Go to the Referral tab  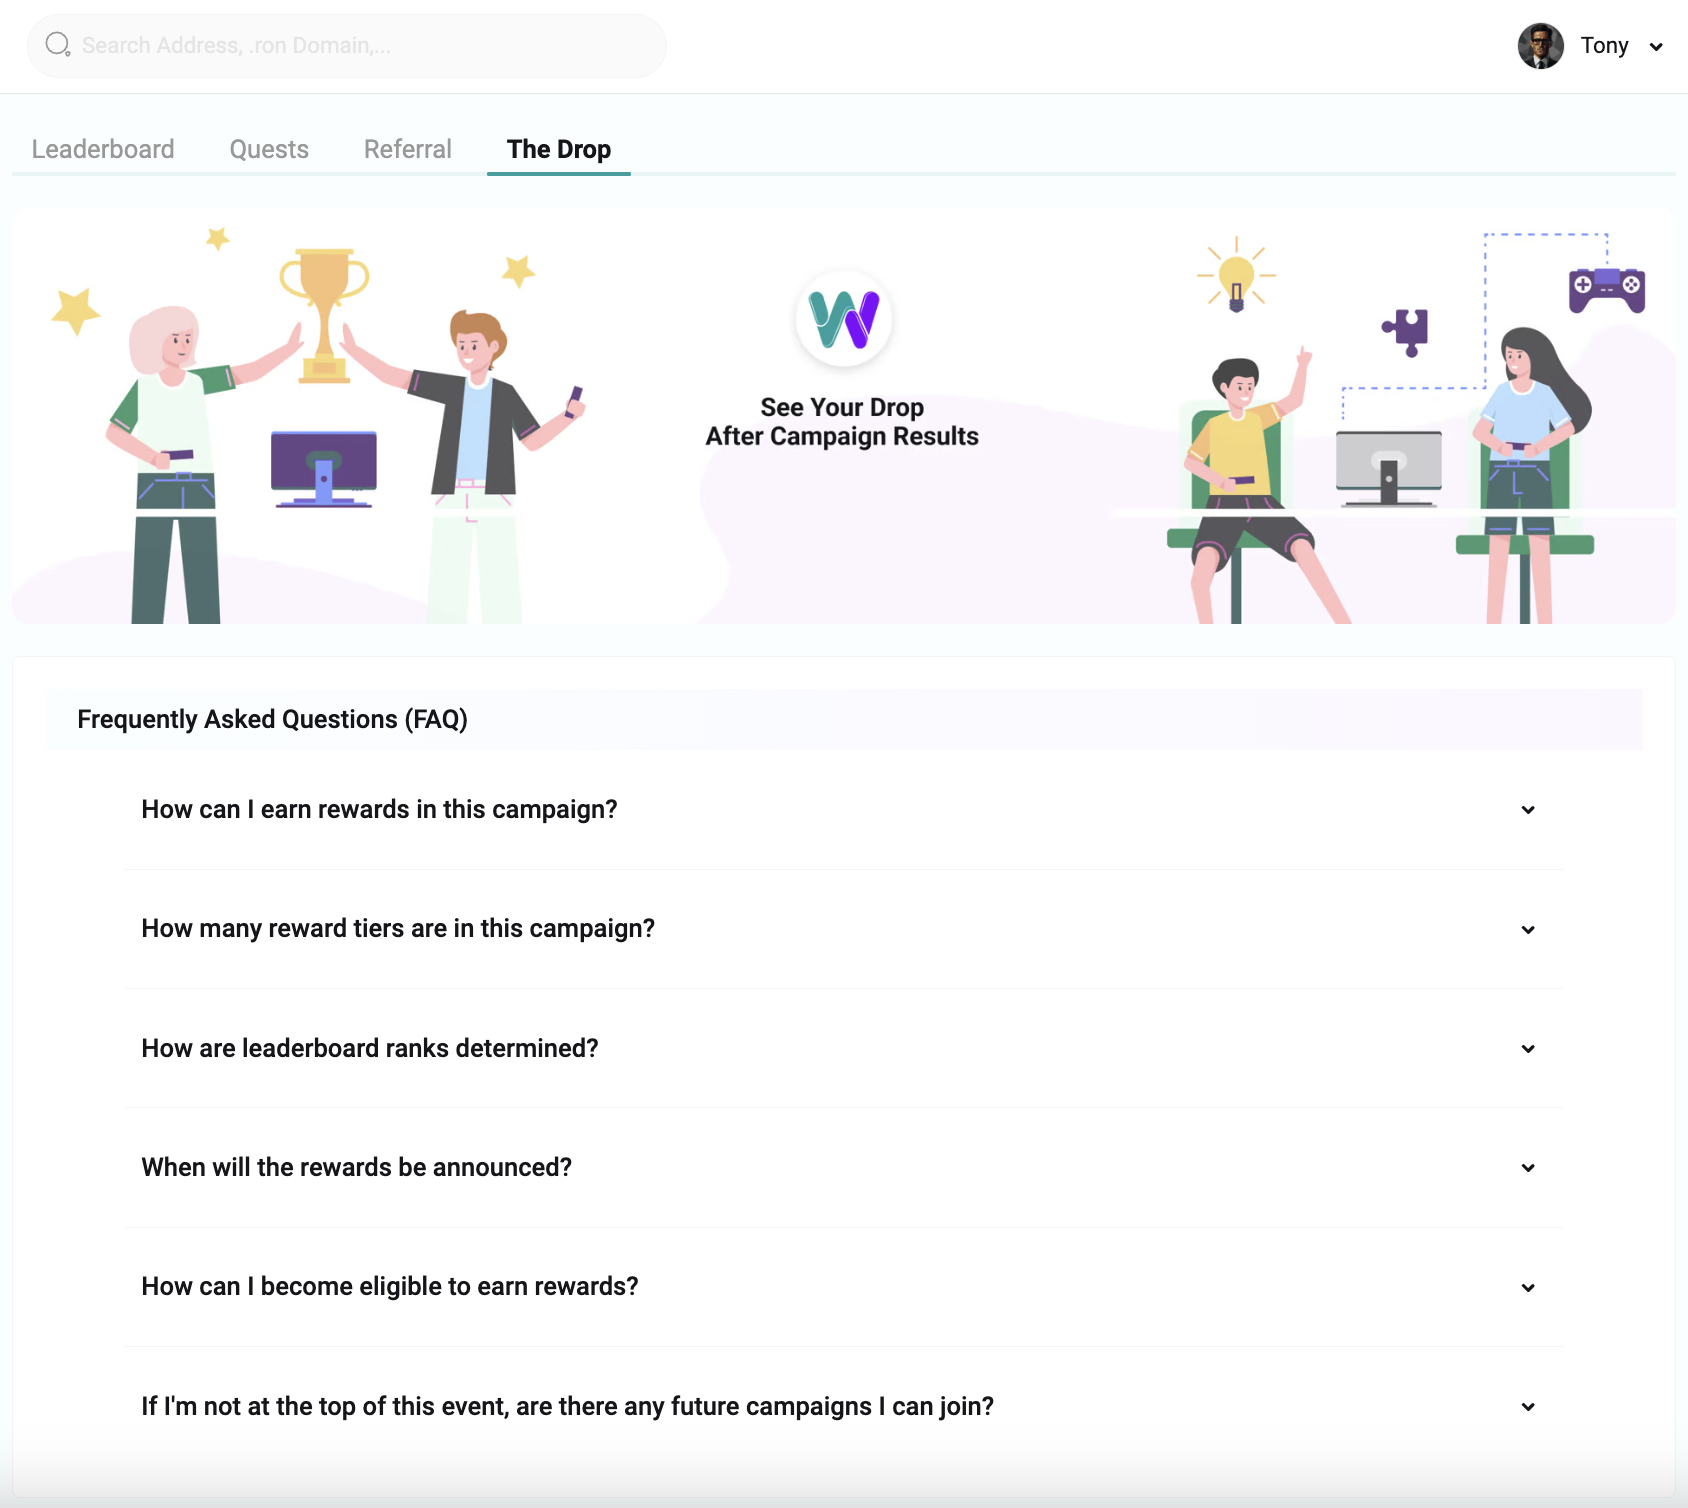pos(408,149)
